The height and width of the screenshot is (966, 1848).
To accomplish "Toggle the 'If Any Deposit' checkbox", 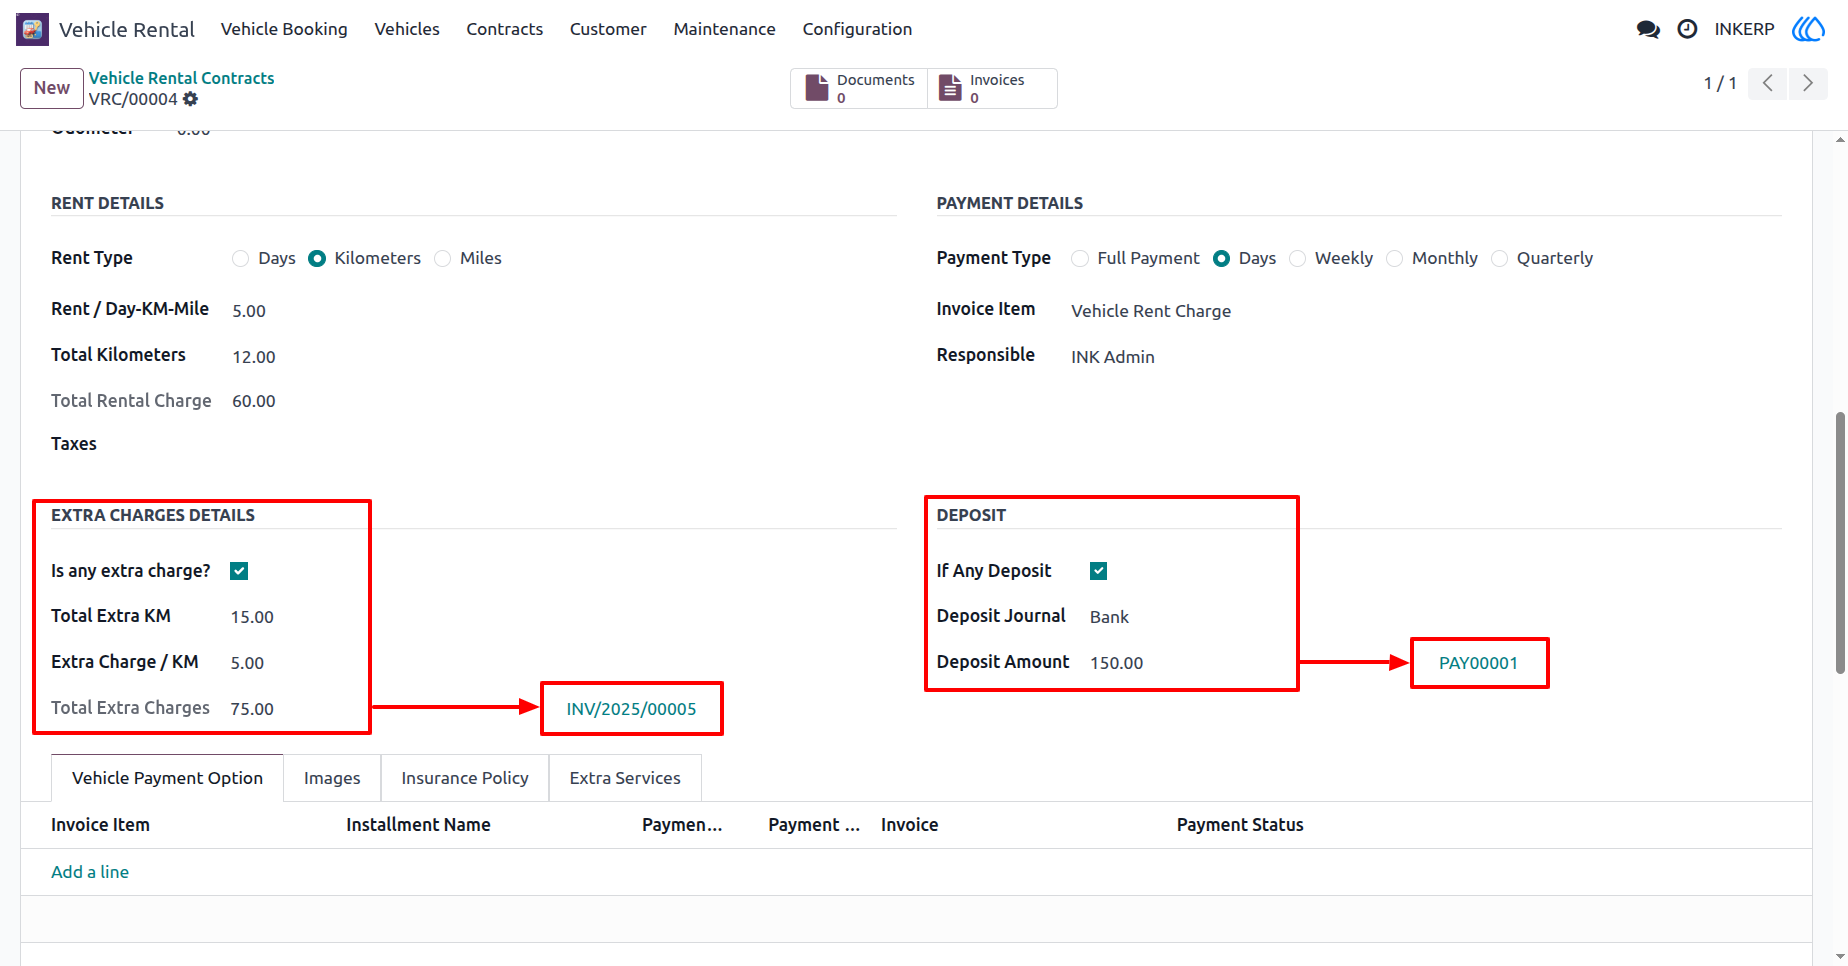I will point(1098,571).
